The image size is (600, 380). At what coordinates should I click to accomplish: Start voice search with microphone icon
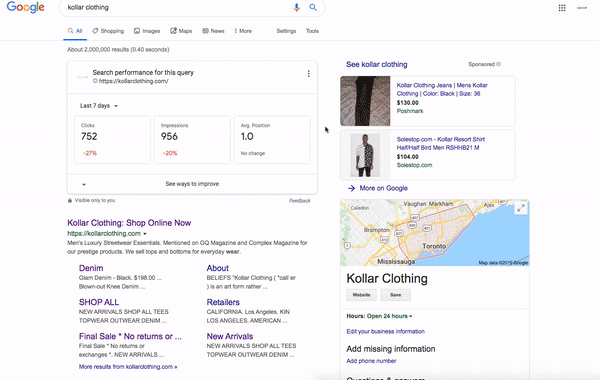pos(297,7)
